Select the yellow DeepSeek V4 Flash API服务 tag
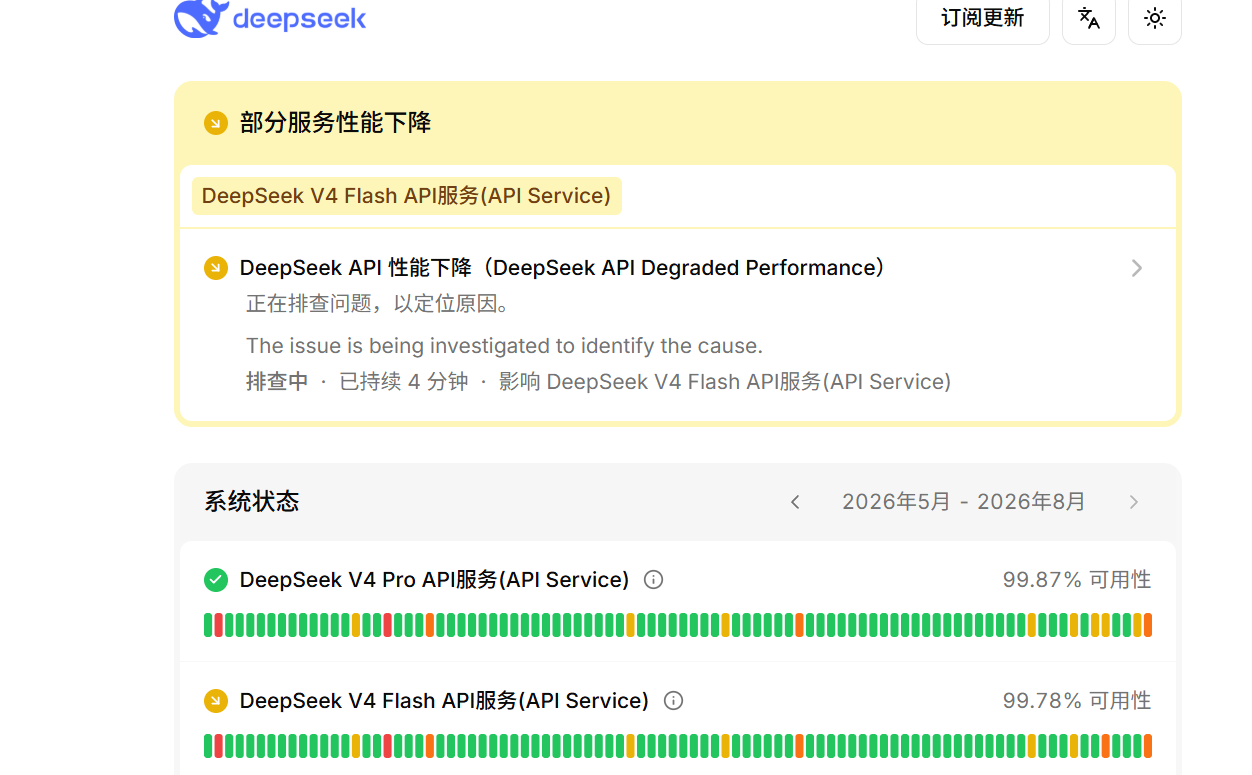The height and width of the screenshot is (775, 1252). coord(406,196)
